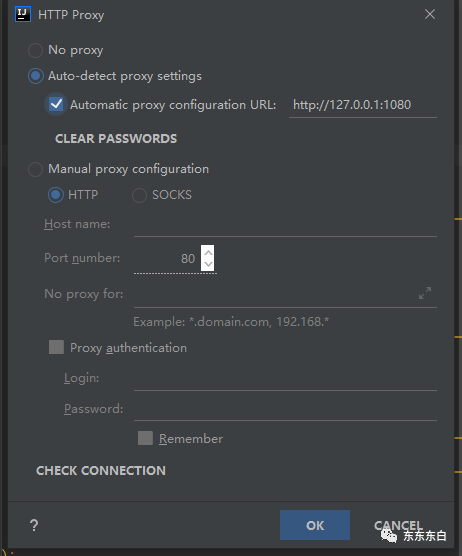Click the IntelliJ IDEA logo icon
The image size is (462, 556).
[23, 14]
